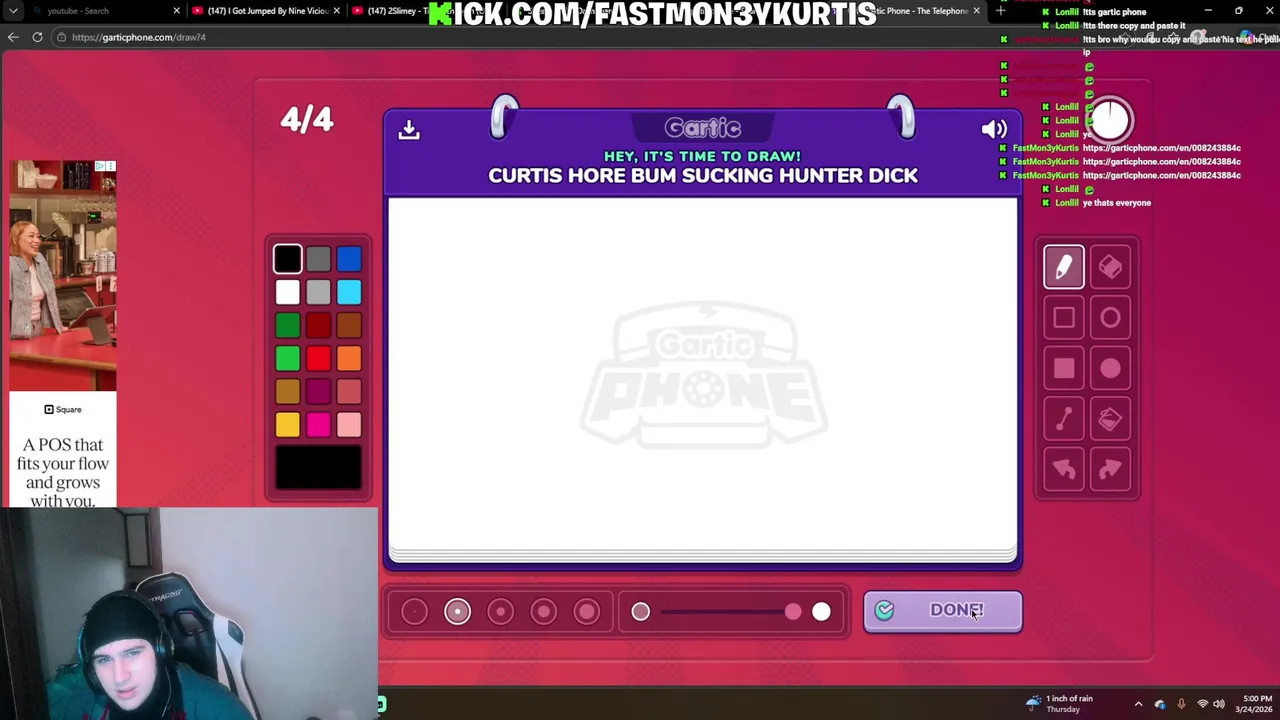Select the smallest brush size
Screen dimensions: 1280x720
tap(414, 611)
